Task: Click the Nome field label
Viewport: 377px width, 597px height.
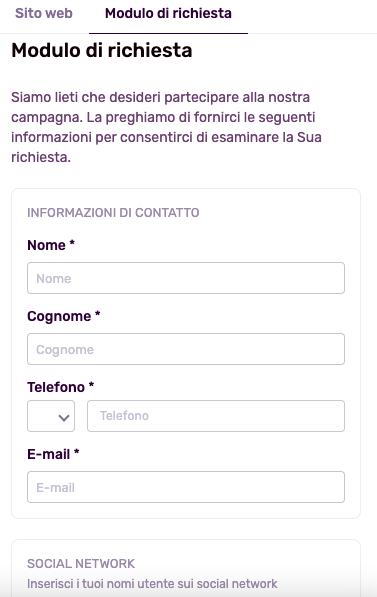Action: (x=46, y=245)
